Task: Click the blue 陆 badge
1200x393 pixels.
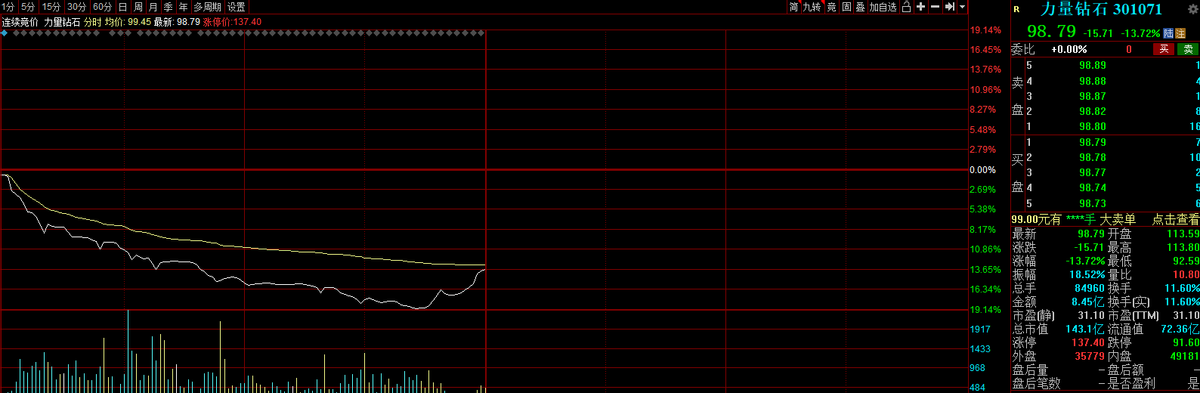Action: click(x=1168, y=33)
